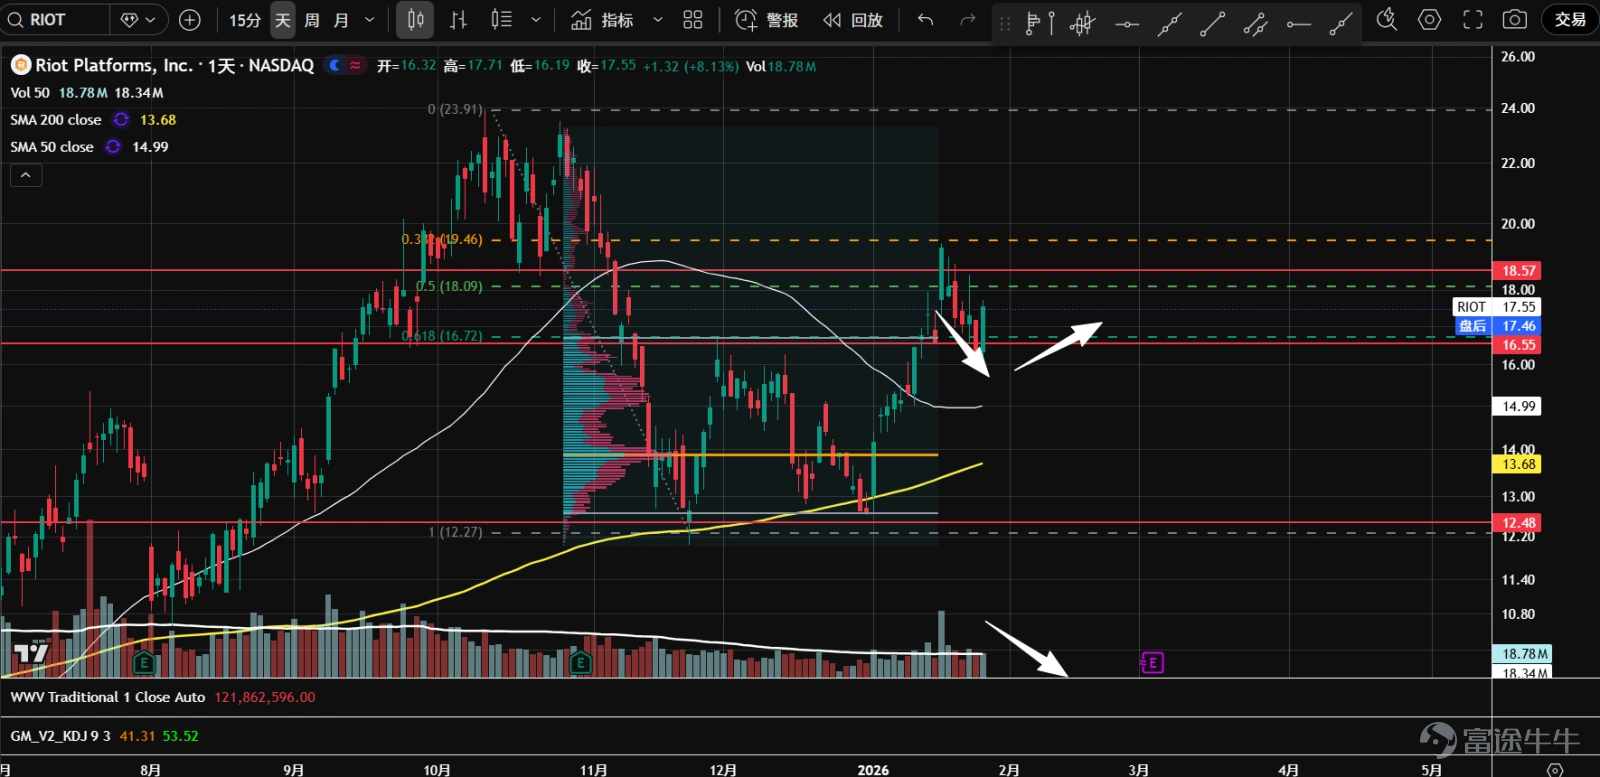
Task: Open time axis settings gear icon
Action: (1554, 769)
